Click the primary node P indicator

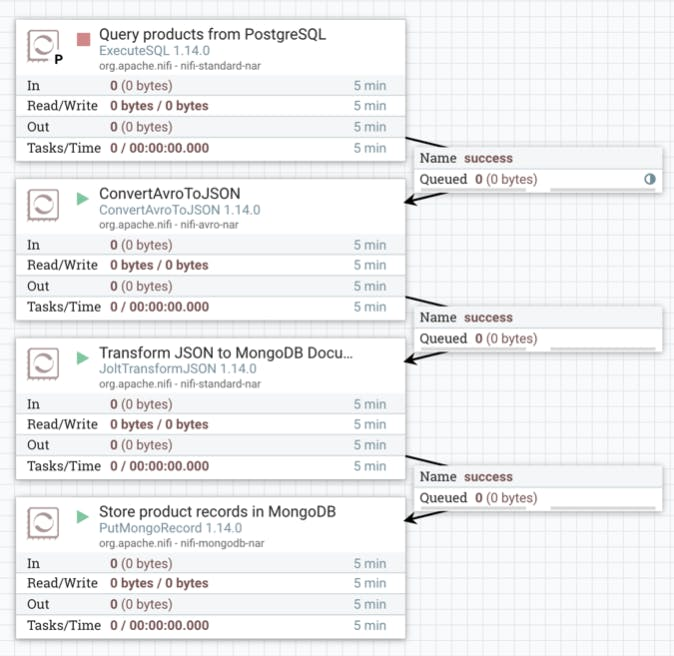coord(59,60)
